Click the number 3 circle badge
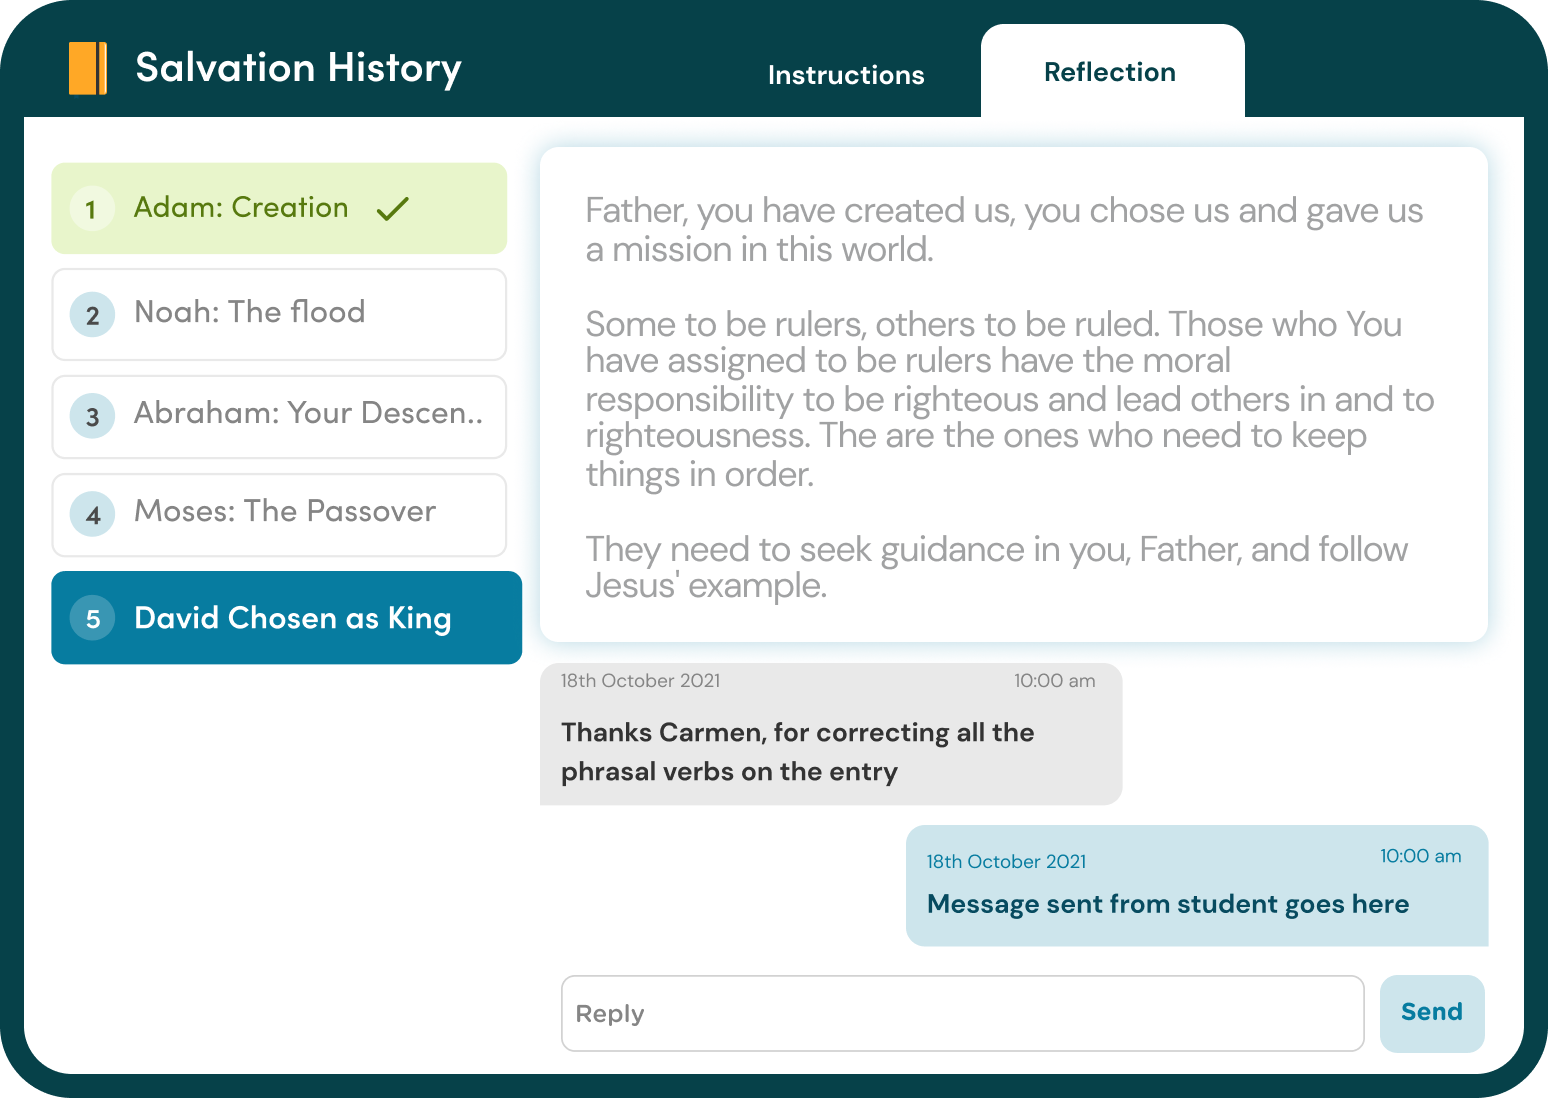The width and height of the screenshot is (1548, 1098). (92, 416)
